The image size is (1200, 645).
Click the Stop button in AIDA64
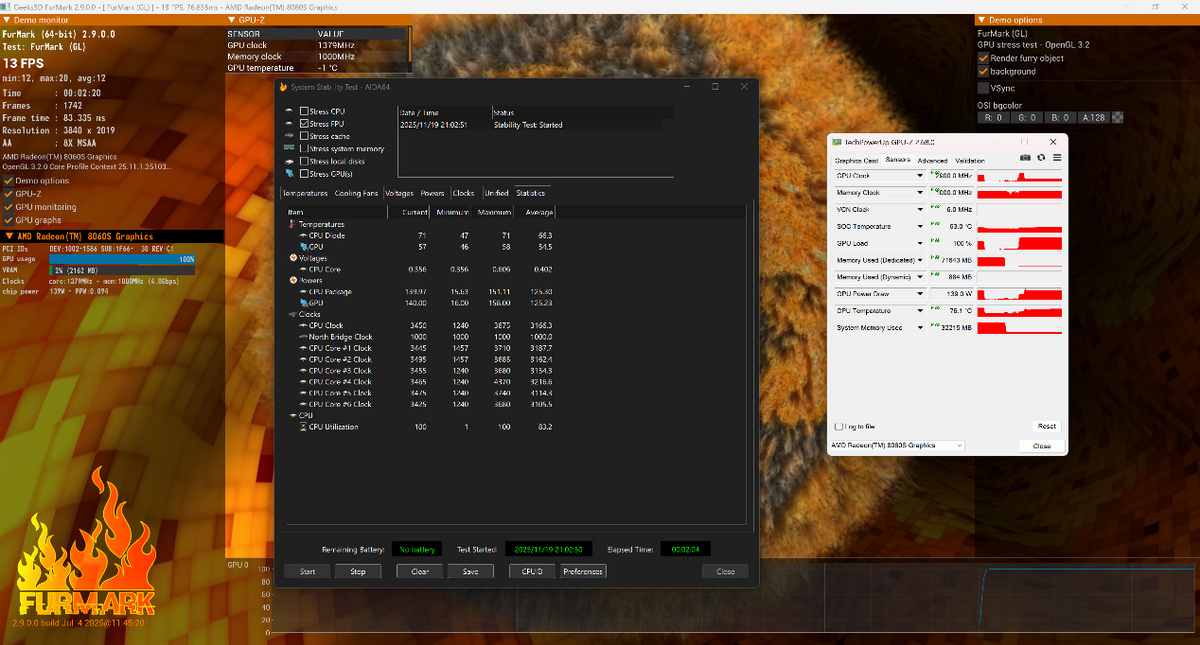357,571
